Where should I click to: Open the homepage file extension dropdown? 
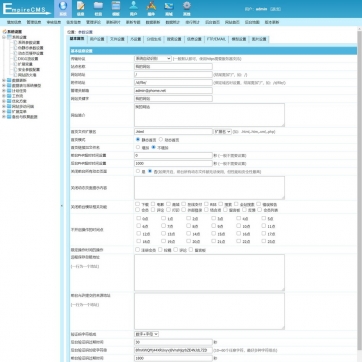click(222, 132)
